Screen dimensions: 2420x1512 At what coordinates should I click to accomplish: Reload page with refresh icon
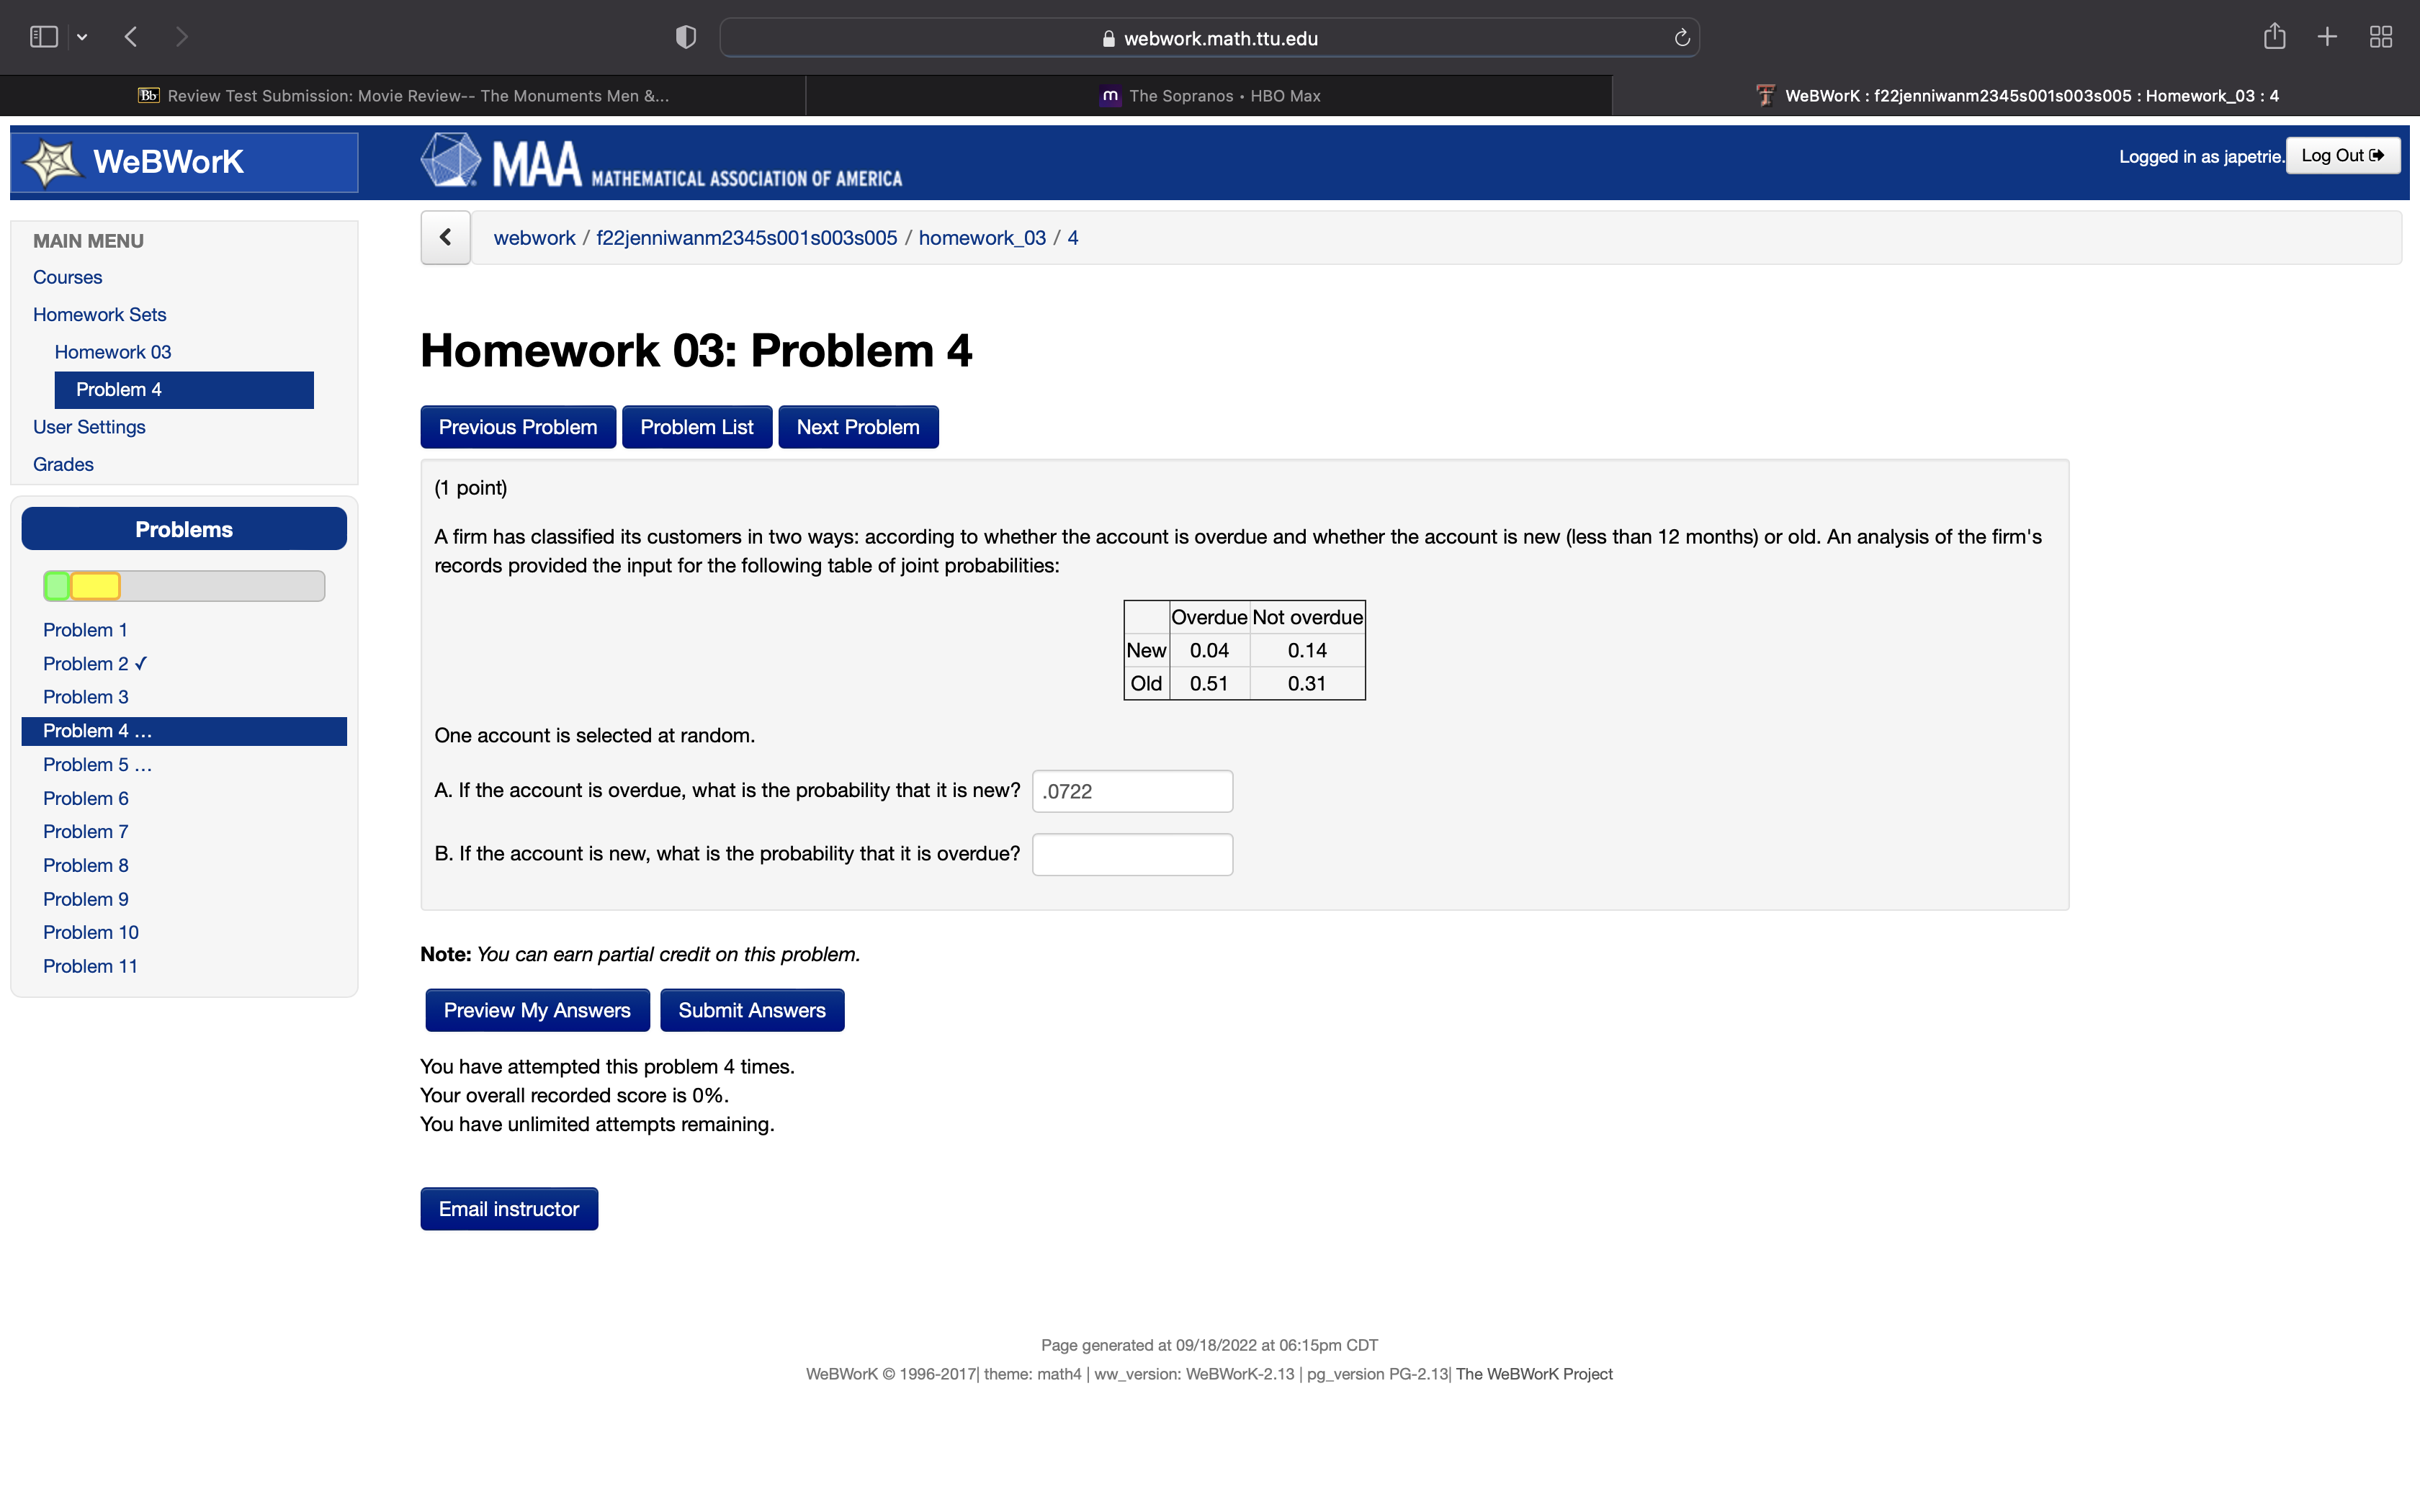click(x=1681, y=38)
